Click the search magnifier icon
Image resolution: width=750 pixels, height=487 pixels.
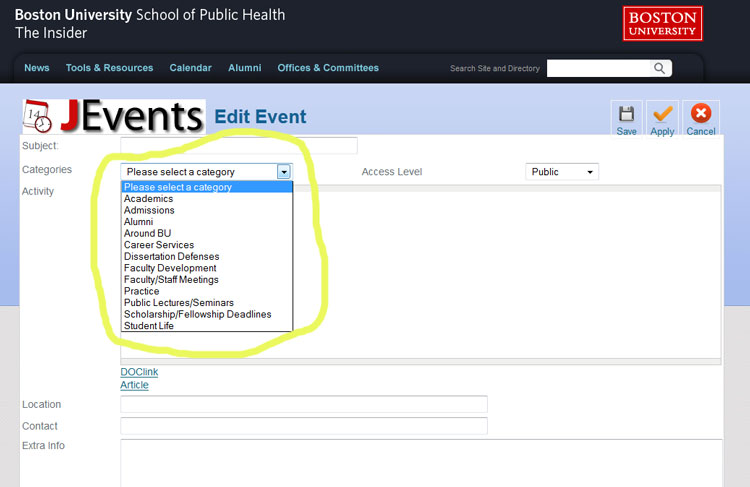click(x=660, y=68)
